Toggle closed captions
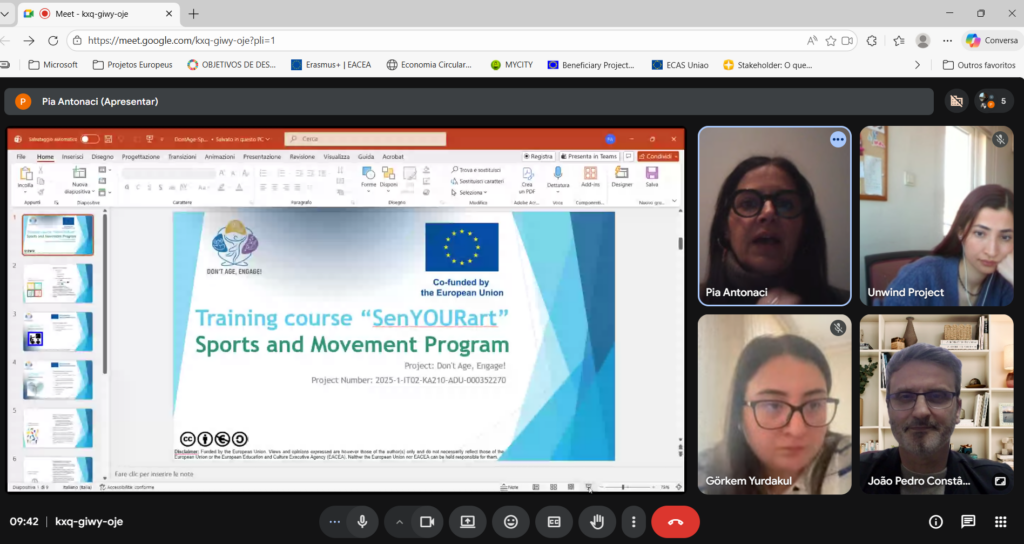Image resolution: width=1024 pixels, height=544 pixels. click(x=554, y=521)
